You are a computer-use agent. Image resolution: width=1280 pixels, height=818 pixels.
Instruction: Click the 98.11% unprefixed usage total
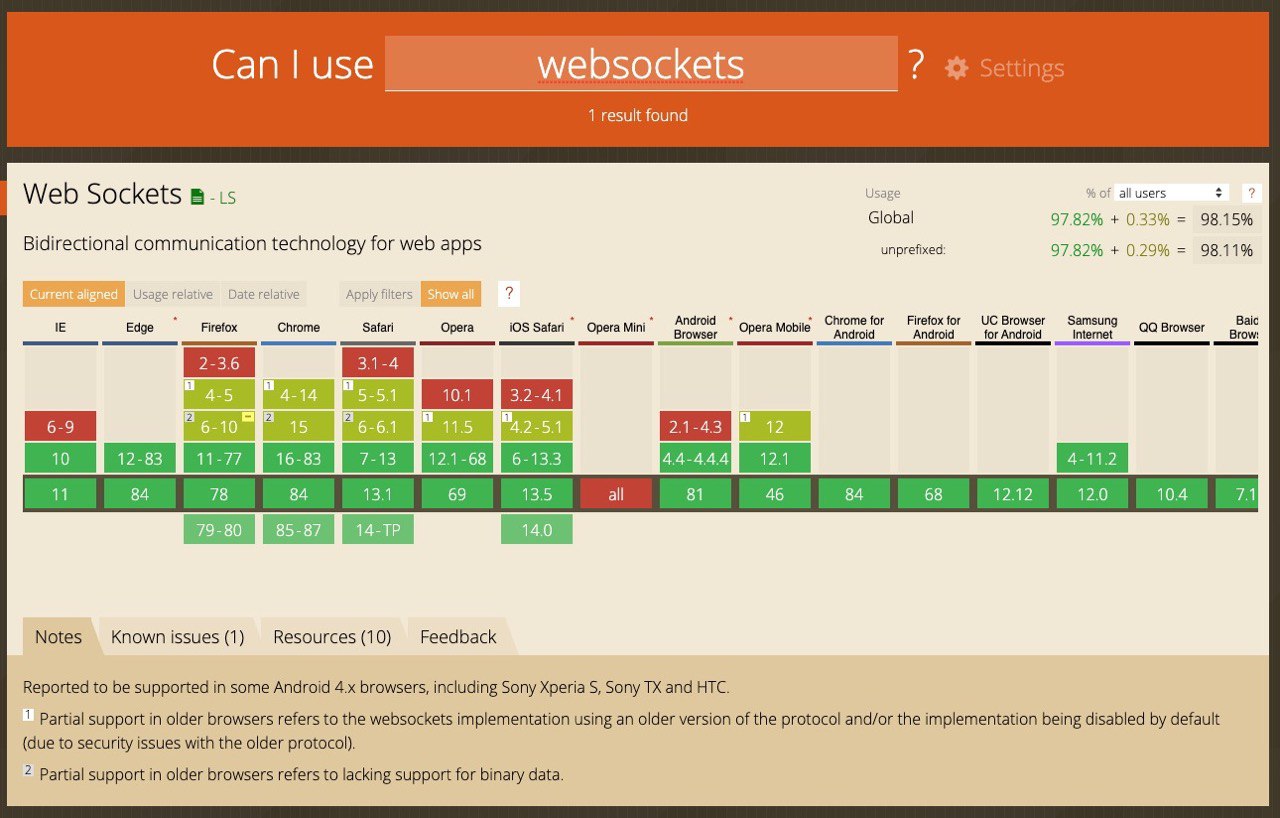[x=1227, y=250]
